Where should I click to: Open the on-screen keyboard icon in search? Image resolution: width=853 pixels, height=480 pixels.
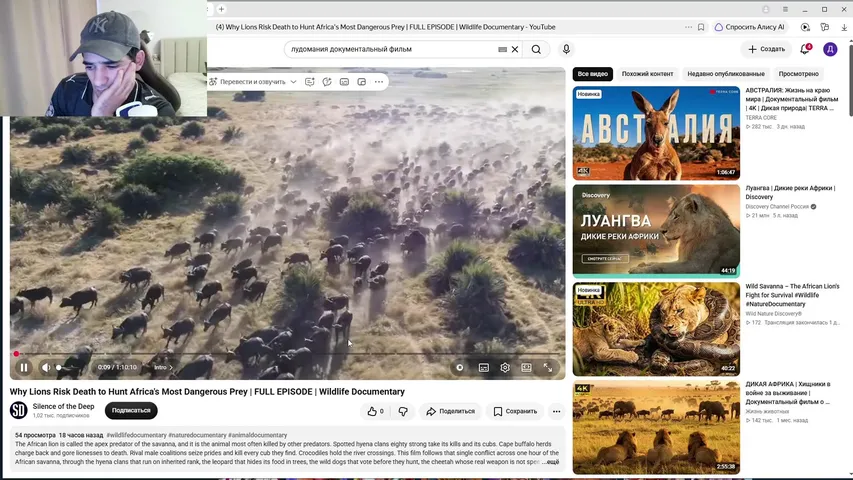click(503, 49)
